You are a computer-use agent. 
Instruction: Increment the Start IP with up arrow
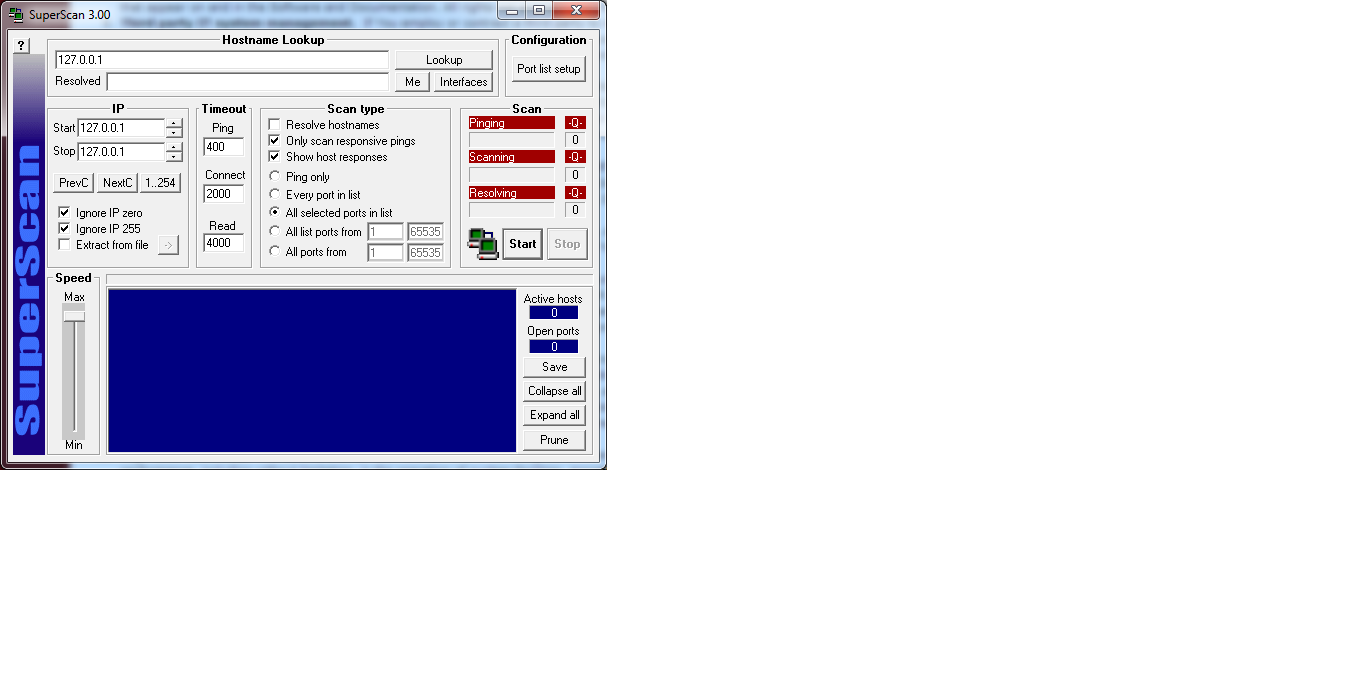point(174,123)
